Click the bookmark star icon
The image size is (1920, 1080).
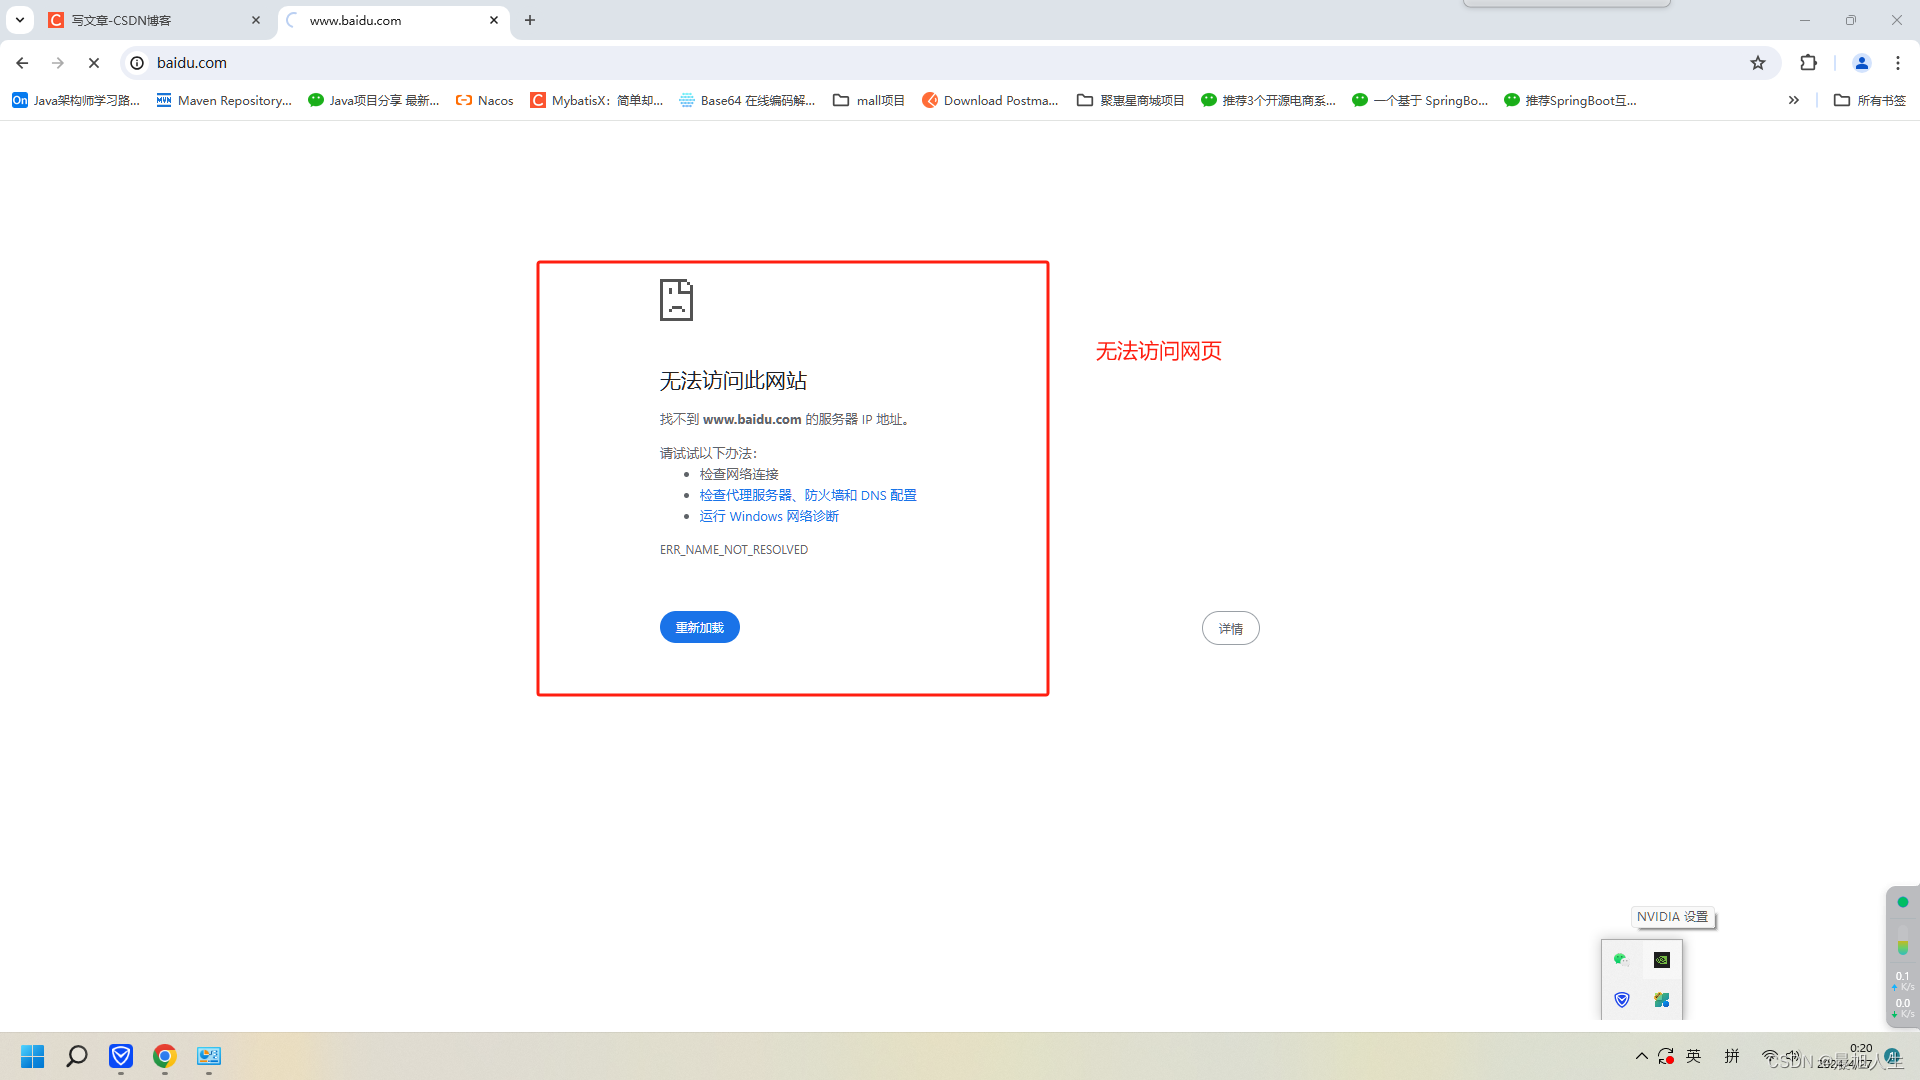pos(1758,63)
